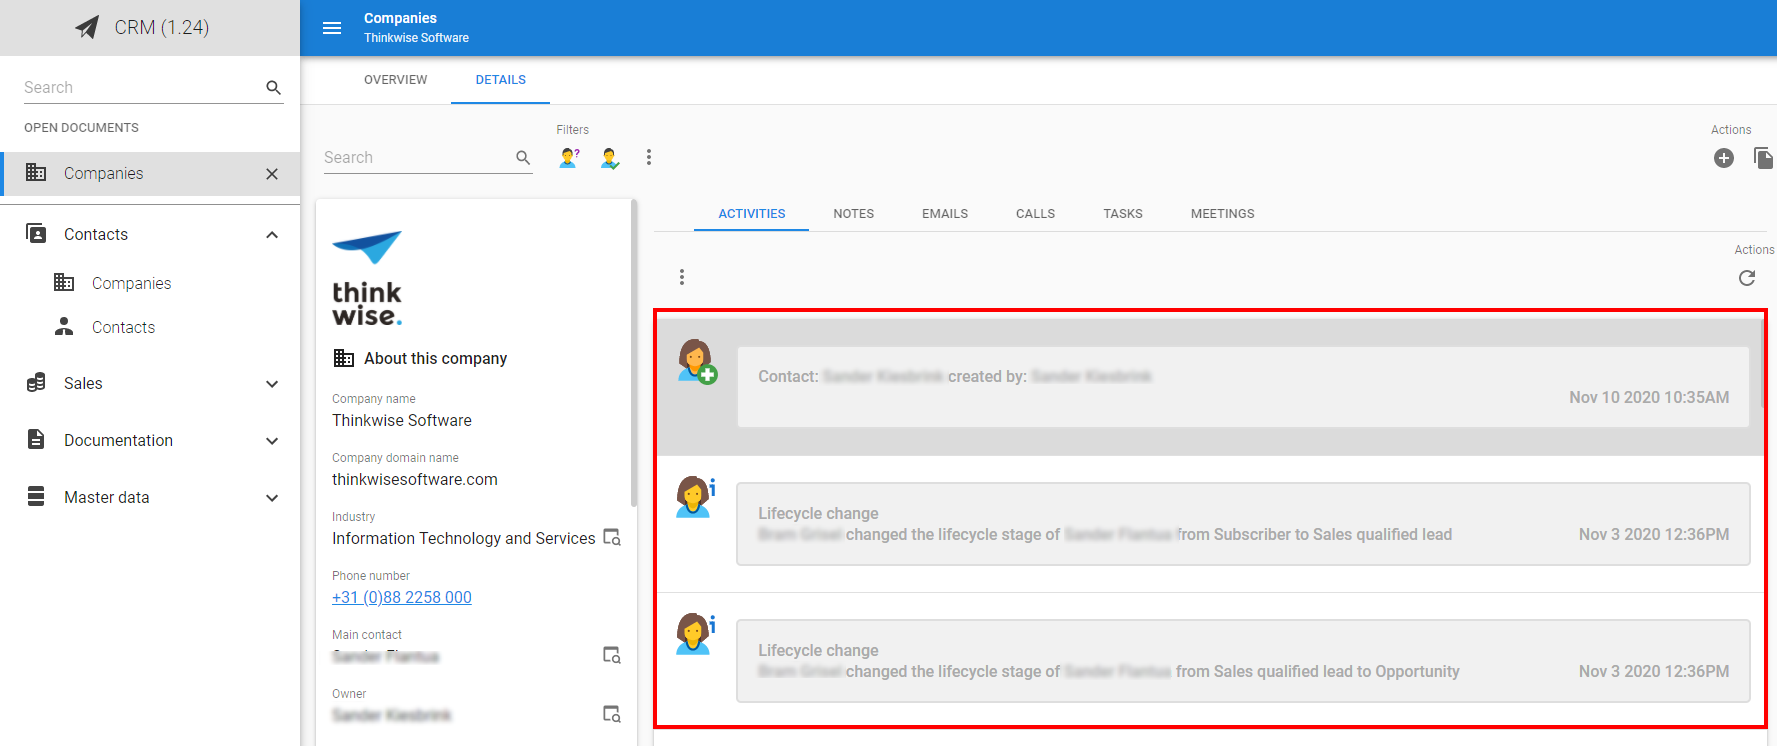The width and height of the screenshot is (1777, 746).
Task: Open filters overflow three-dot menu
Action: click(x=649, y=157)
